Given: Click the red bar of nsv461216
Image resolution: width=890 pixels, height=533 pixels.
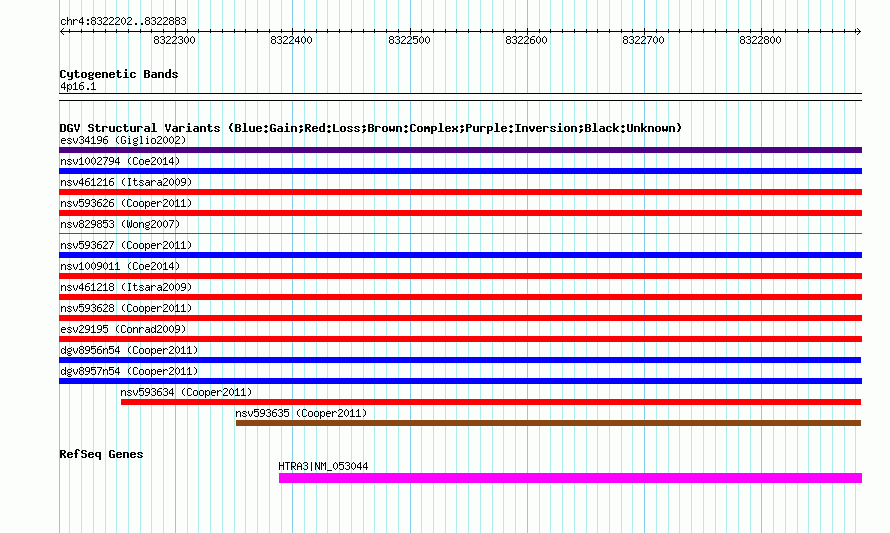Looking at the screenshot, I should pos(460,192).
